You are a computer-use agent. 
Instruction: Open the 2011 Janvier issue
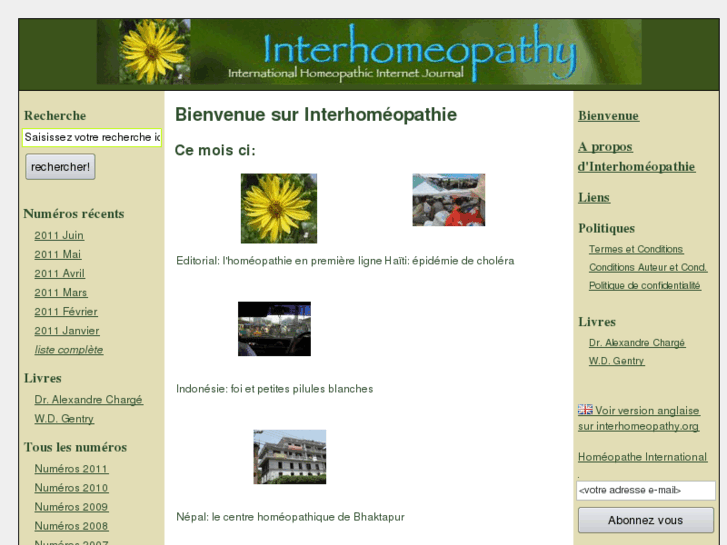67,330
